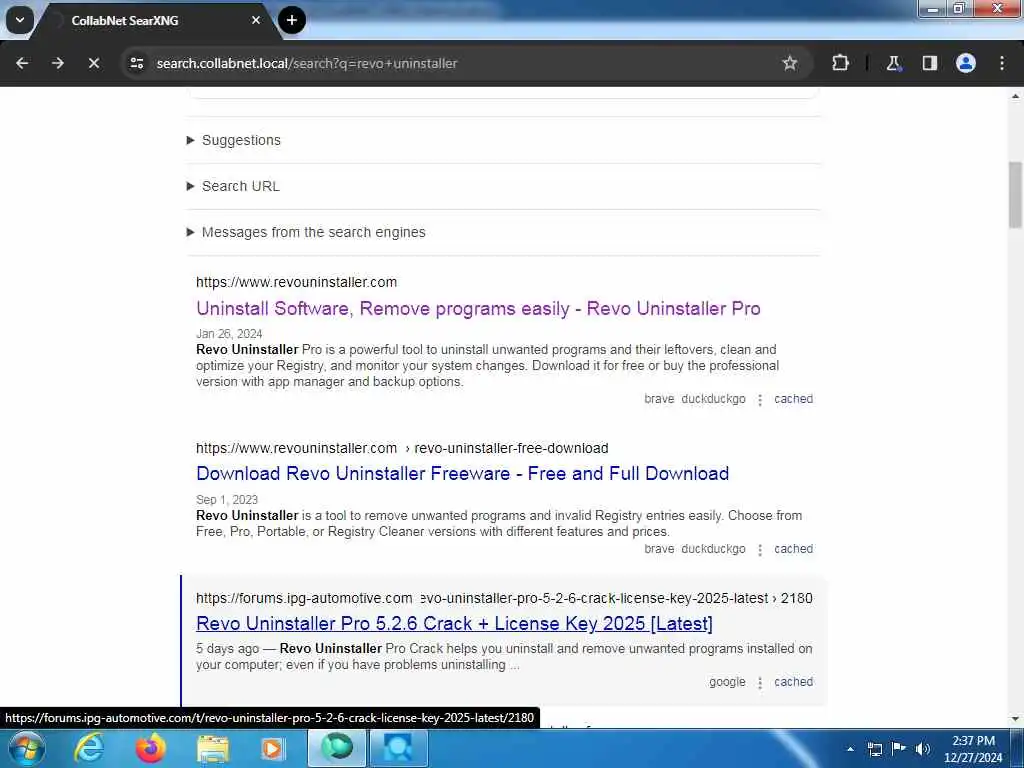Open cached link of Crack result

793,682
